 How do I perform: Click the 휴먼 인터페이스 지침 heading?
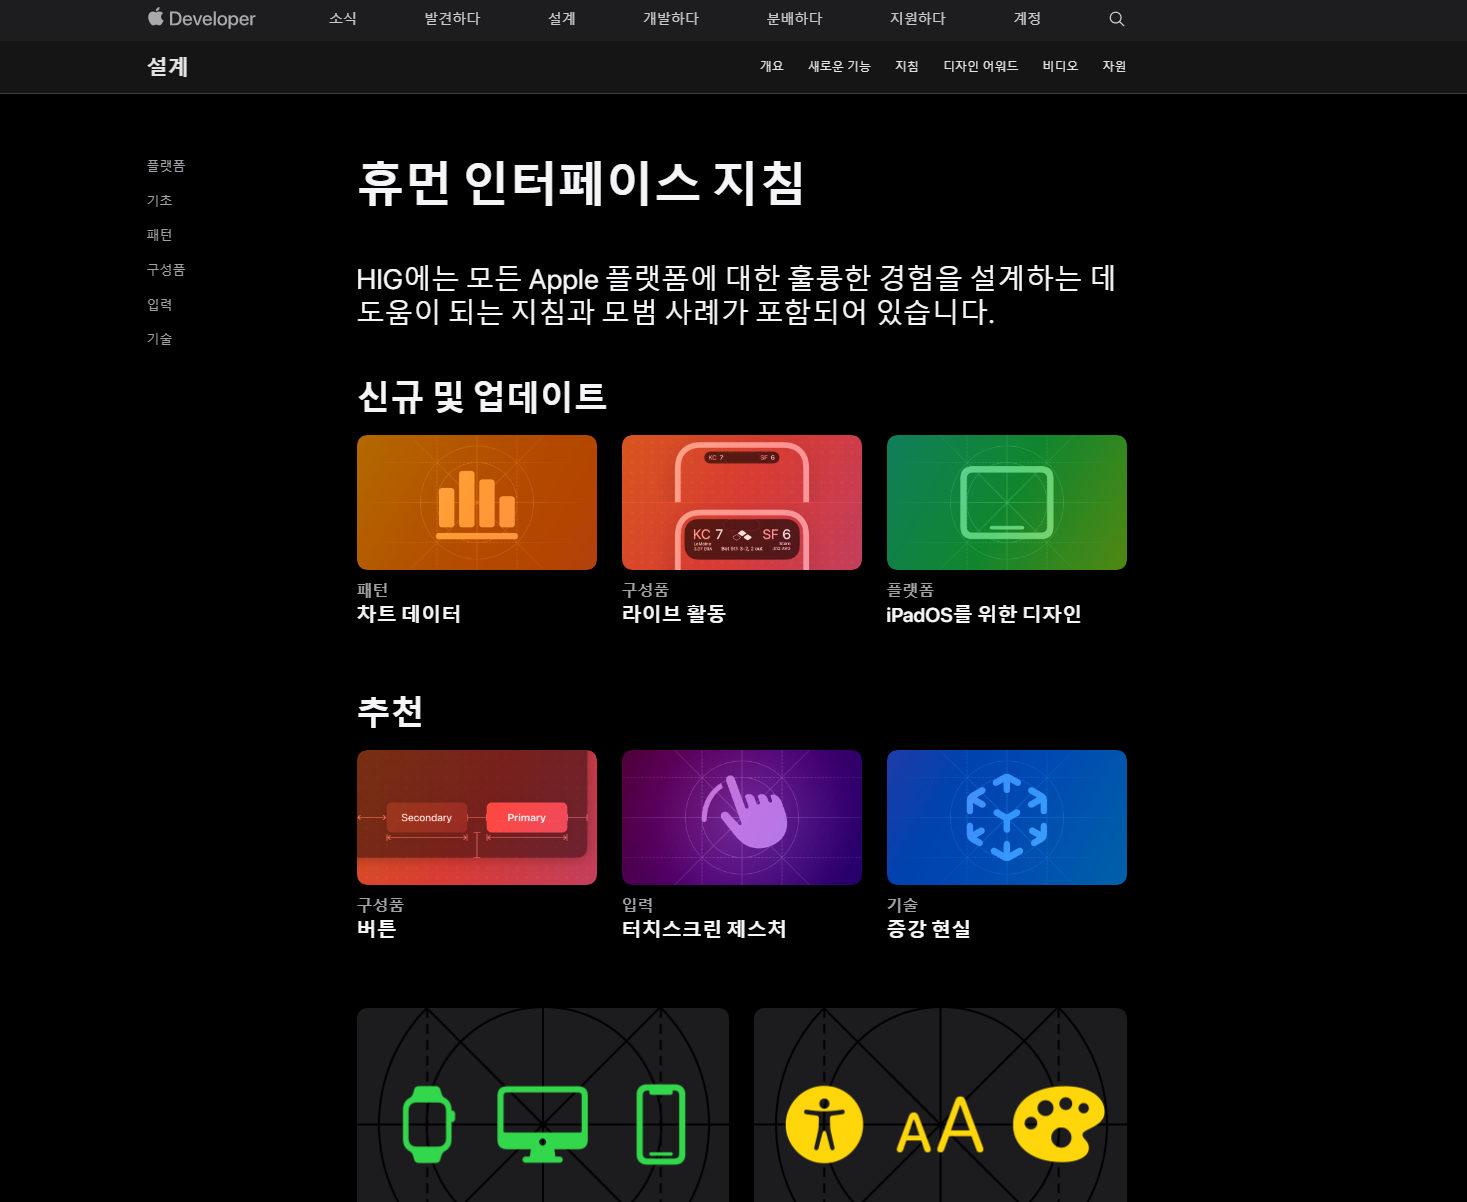[581, 183]
